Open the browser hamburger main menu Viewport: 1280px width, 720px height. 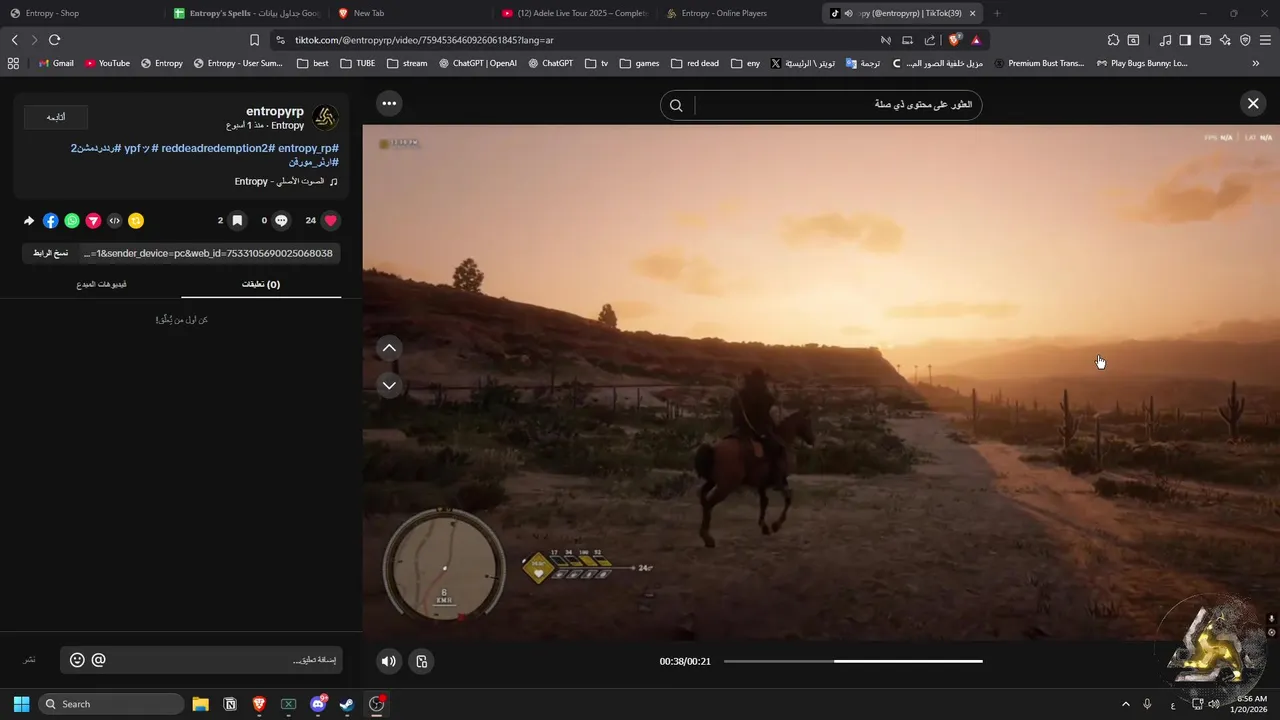(1266, 40)
